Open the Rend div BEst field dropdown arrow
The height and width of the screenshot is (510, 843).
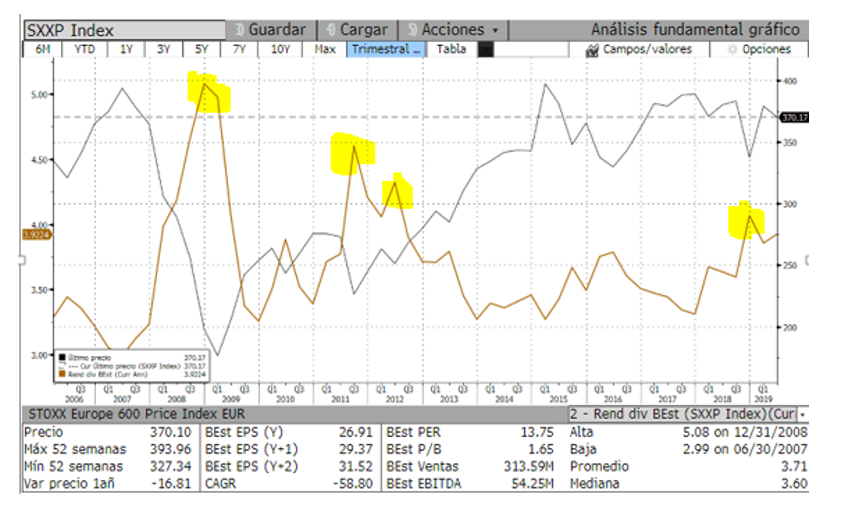pyautogui.click(x=803, y=414)
